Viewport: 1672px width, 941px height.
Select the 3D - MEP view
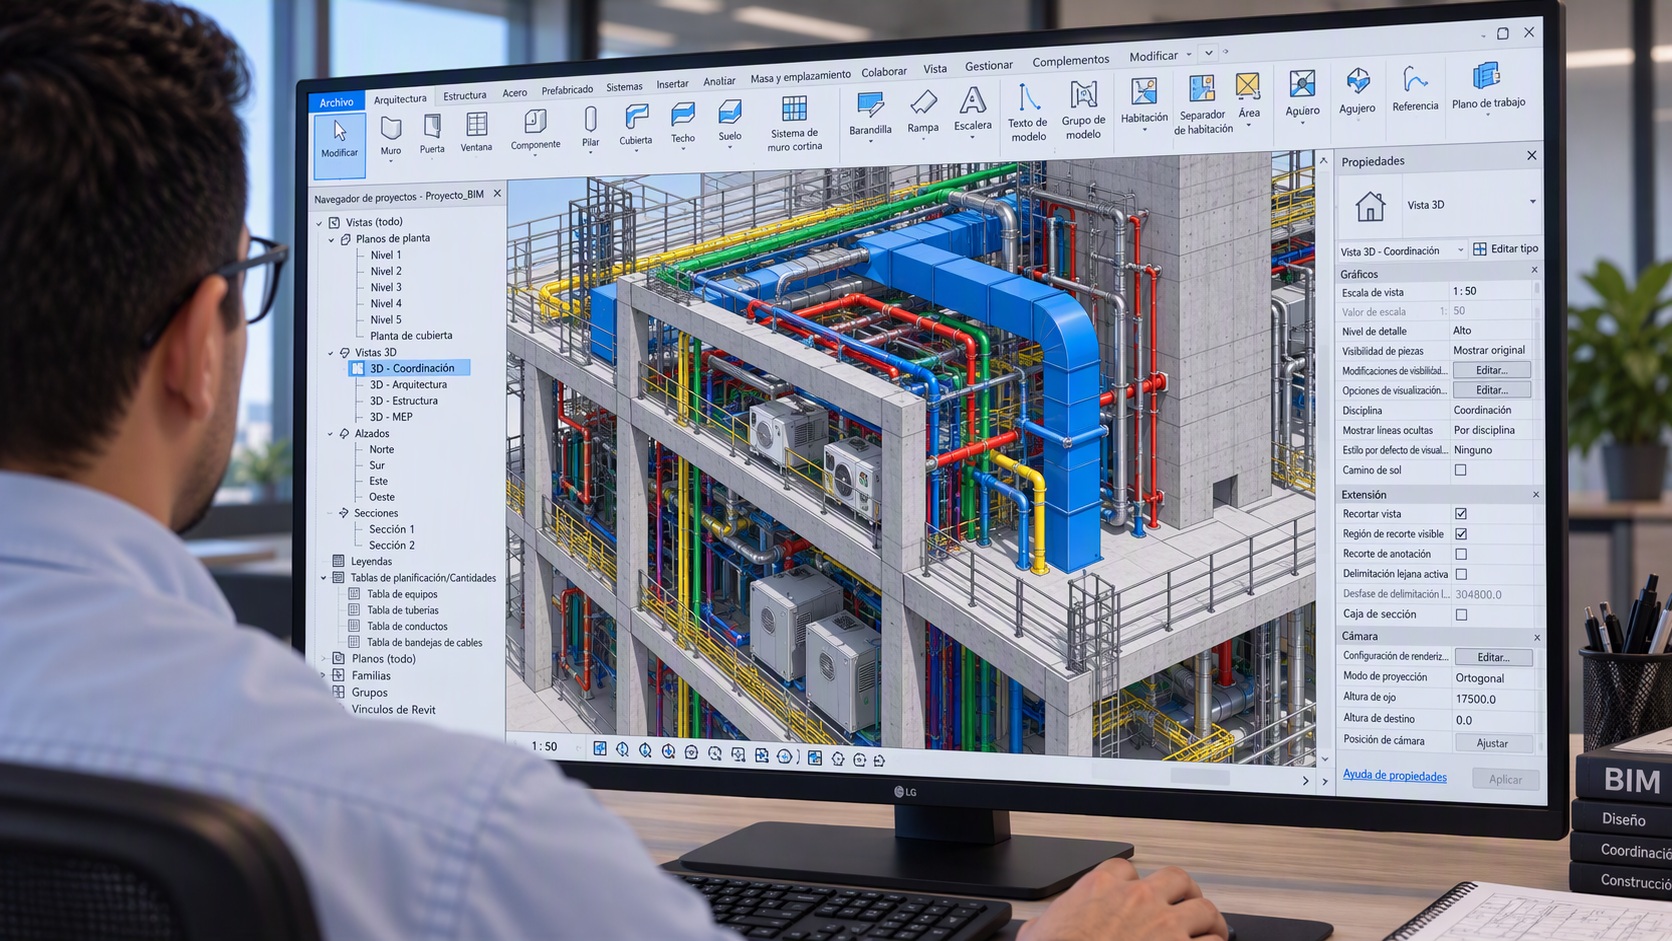[x=391, y=417]
